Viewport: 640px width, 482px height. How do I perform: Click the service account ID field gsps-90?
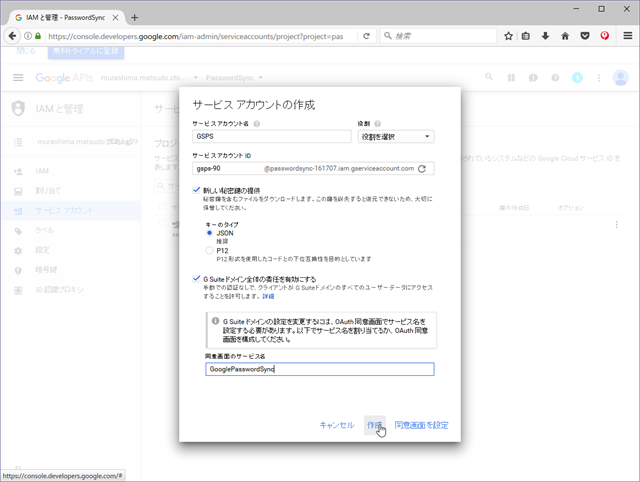[313, 169]
